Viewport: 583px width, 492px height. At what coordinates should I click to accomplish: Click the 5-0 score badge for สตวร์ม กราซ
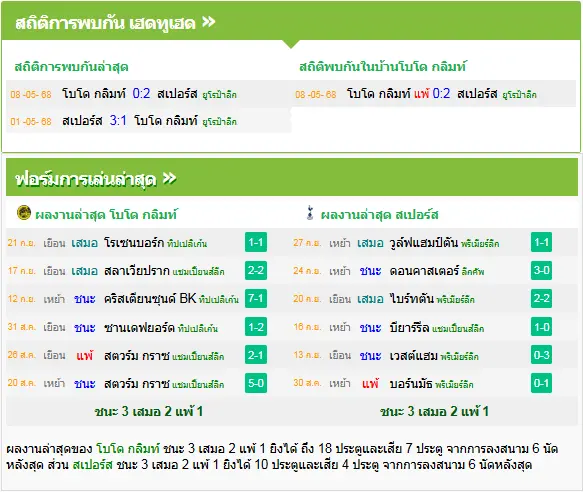pos(256,383)
